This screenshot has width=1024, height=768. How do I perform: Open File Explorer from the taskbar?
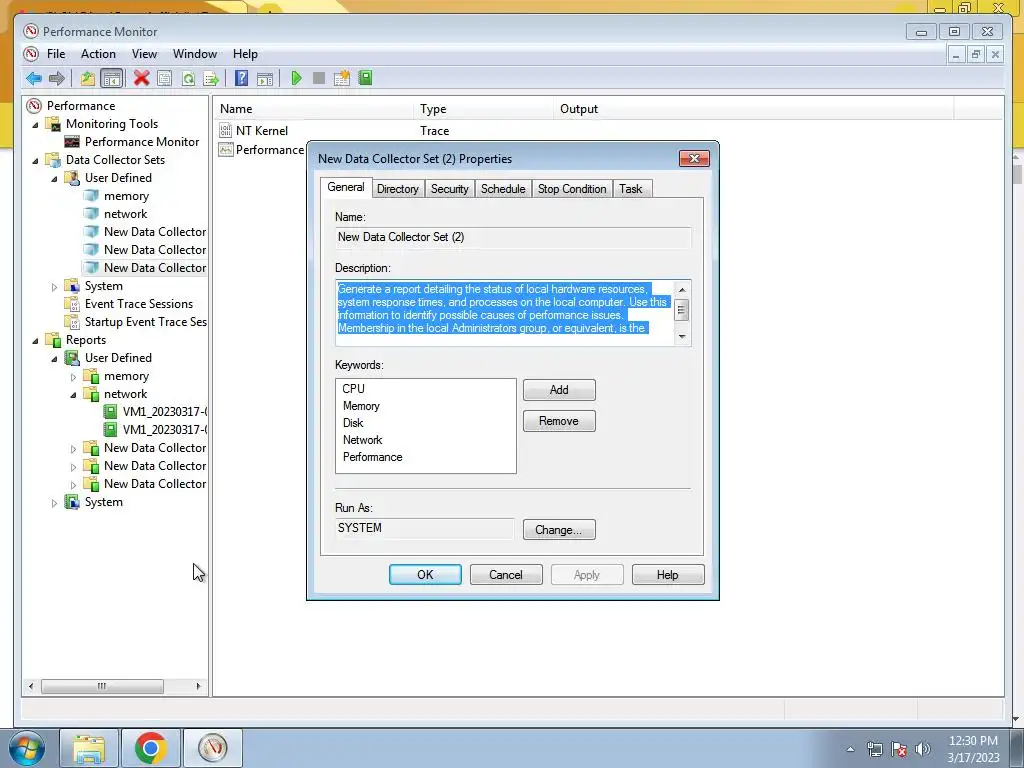click(x=89, y=748)
